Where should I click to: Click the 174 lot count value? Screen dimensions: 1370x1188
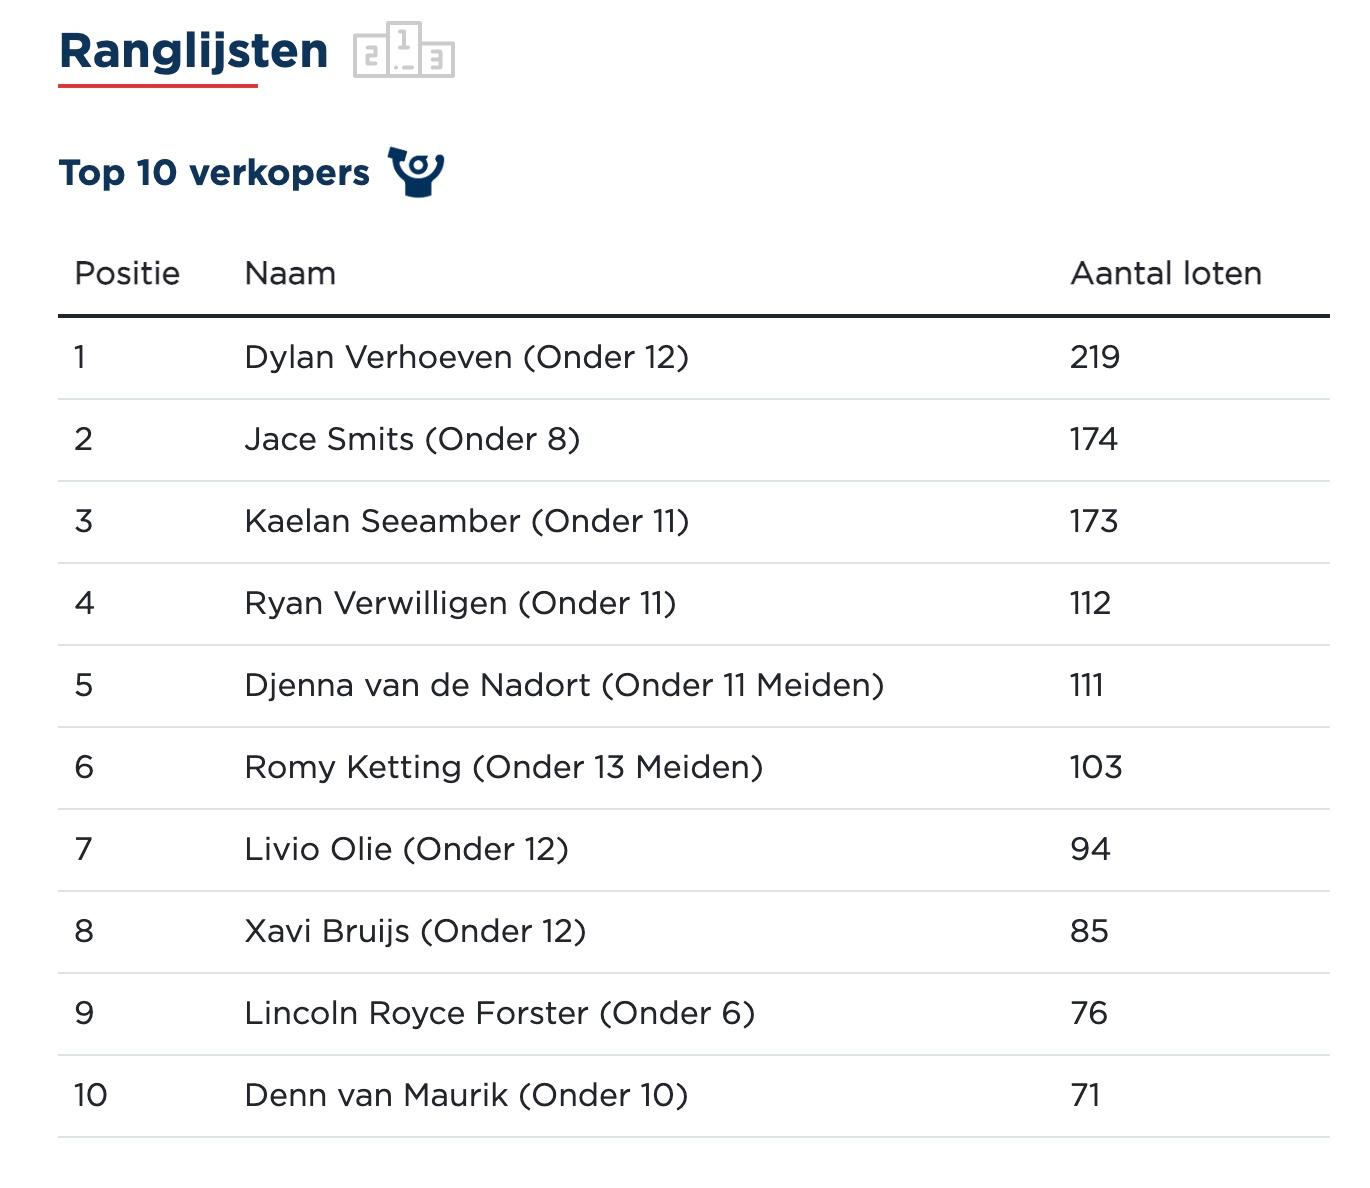point(1093,440)
